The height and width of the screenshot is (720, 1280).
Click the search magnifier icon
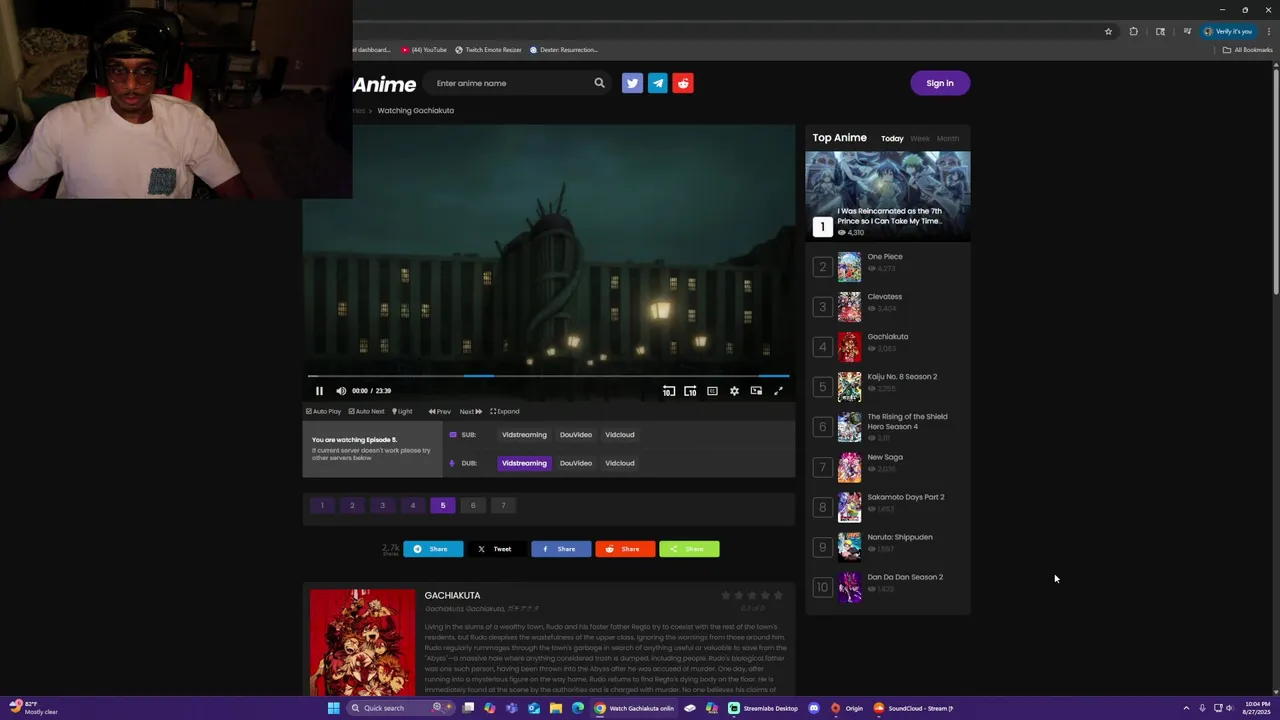(599, 83)
